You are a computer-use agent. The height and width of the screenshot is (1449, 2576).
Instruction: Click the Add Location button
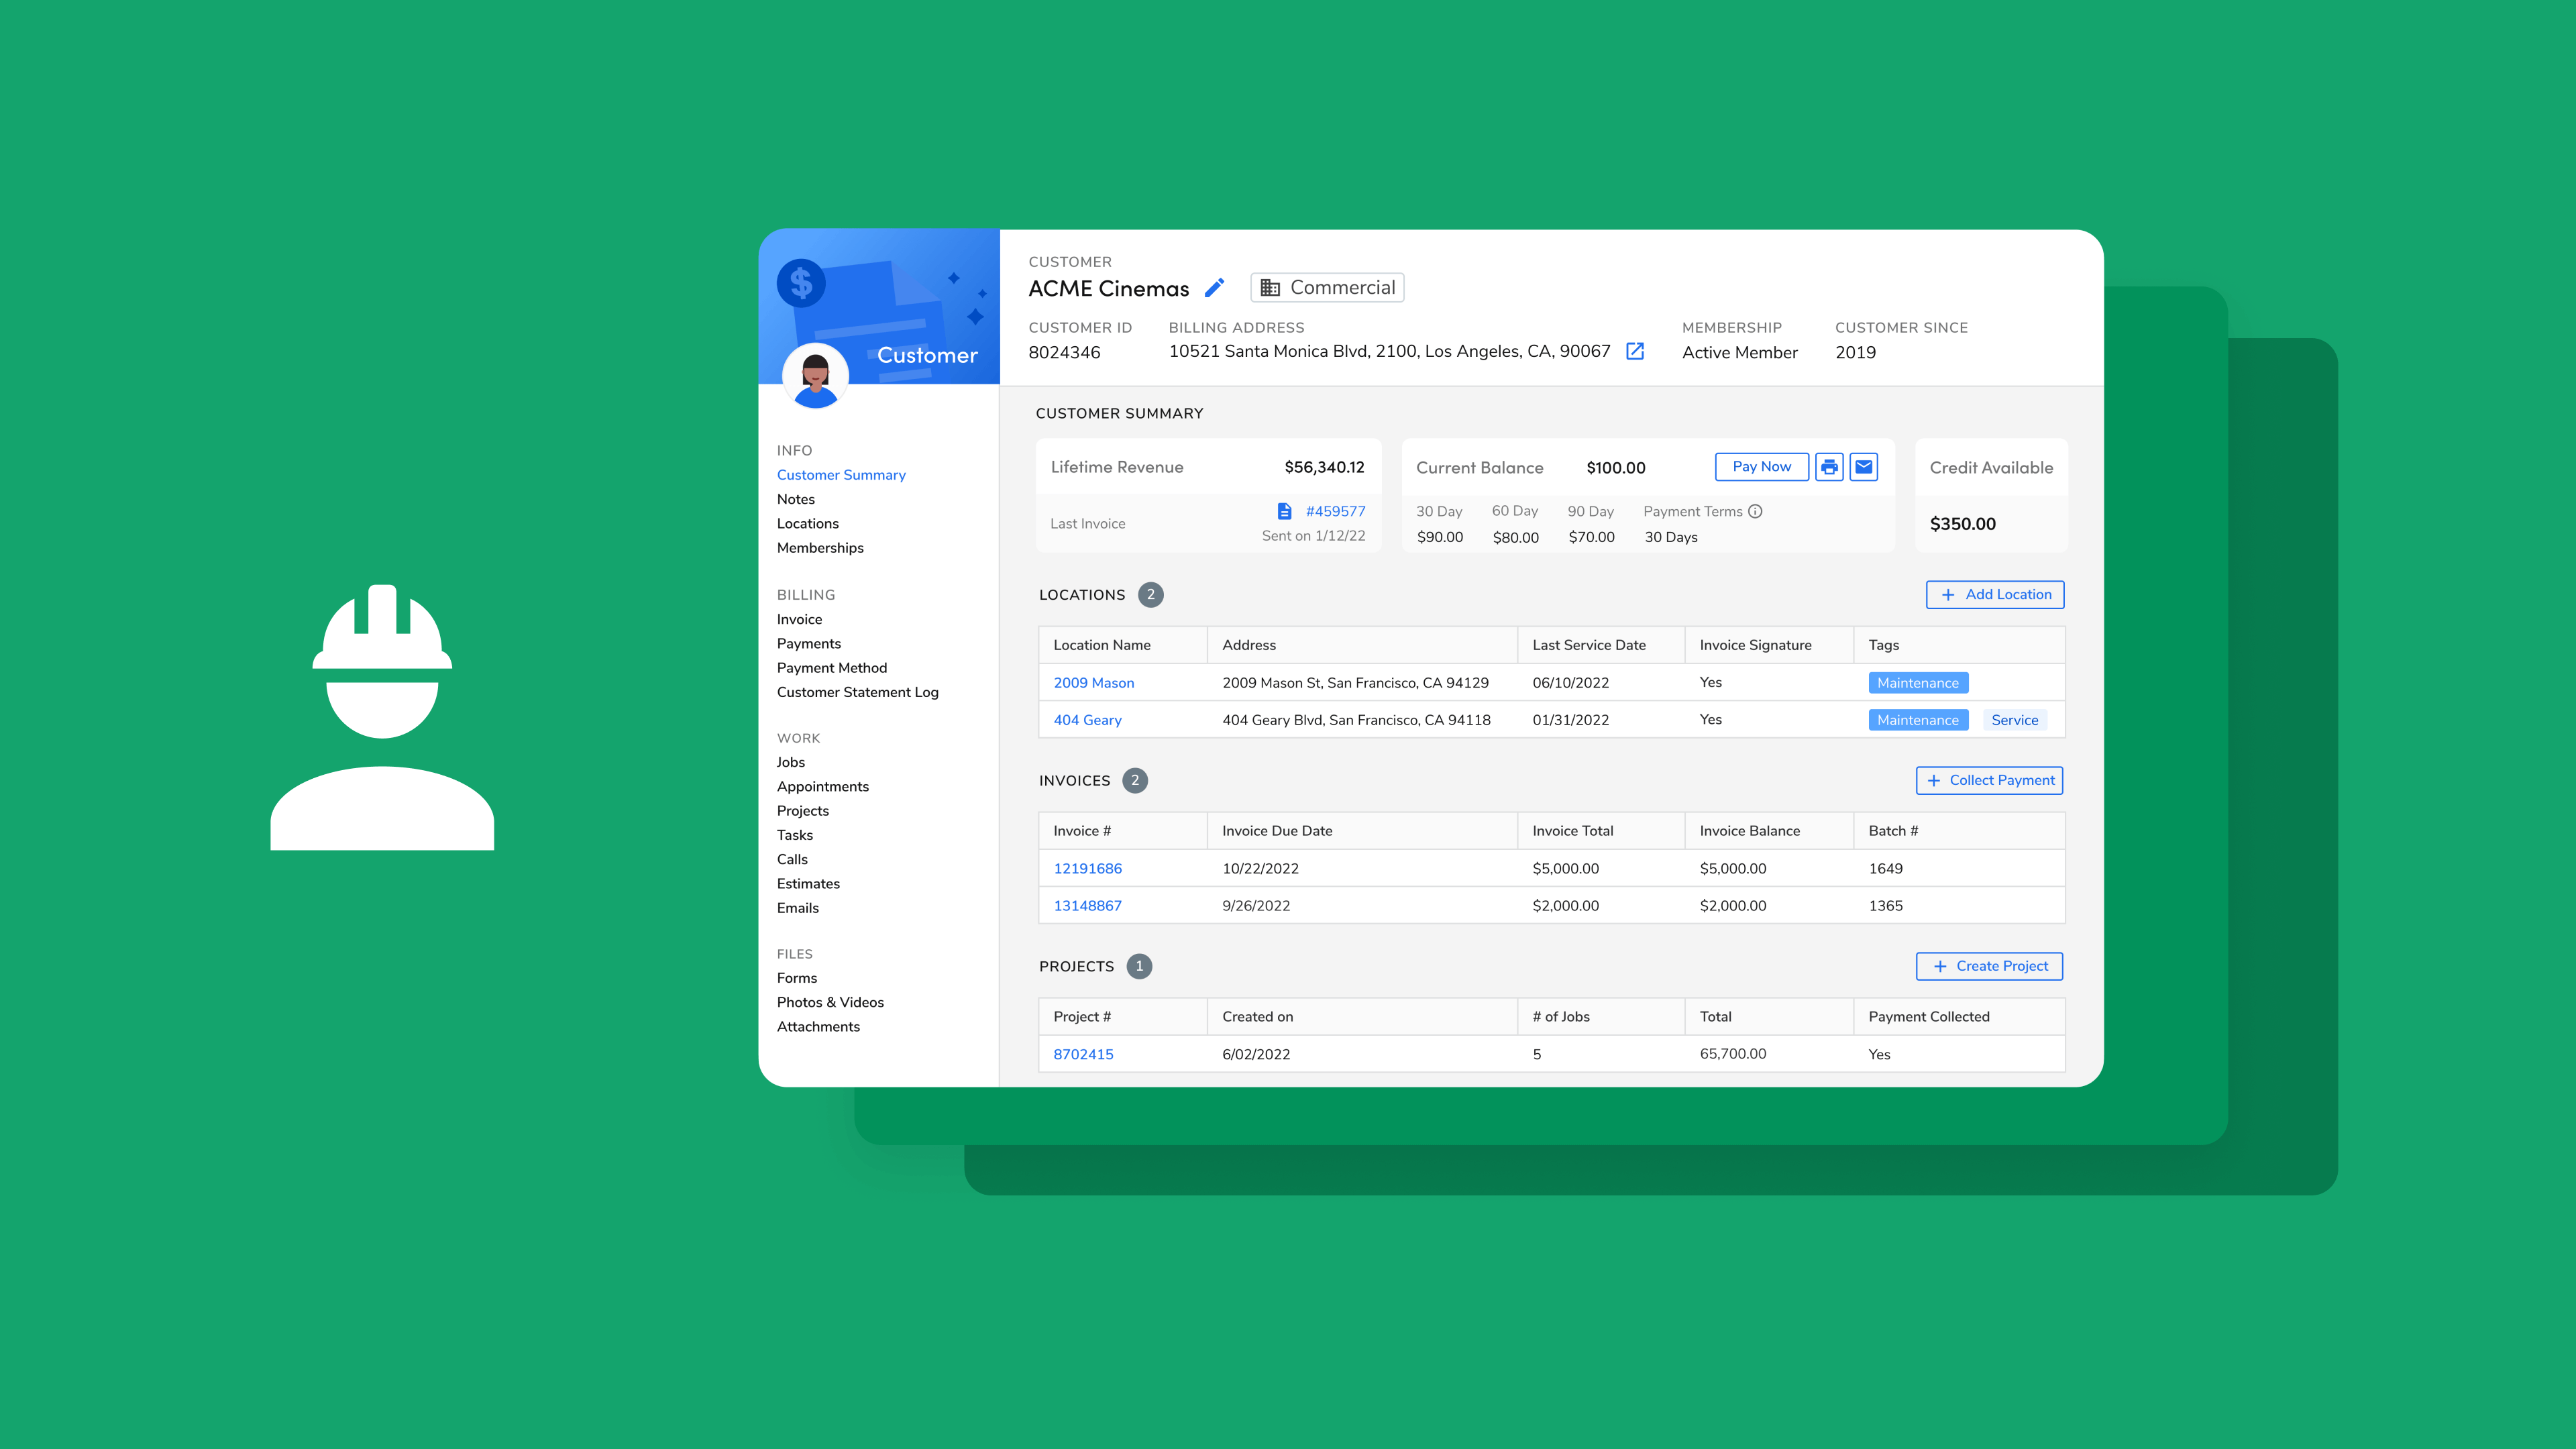point(1995,594)
